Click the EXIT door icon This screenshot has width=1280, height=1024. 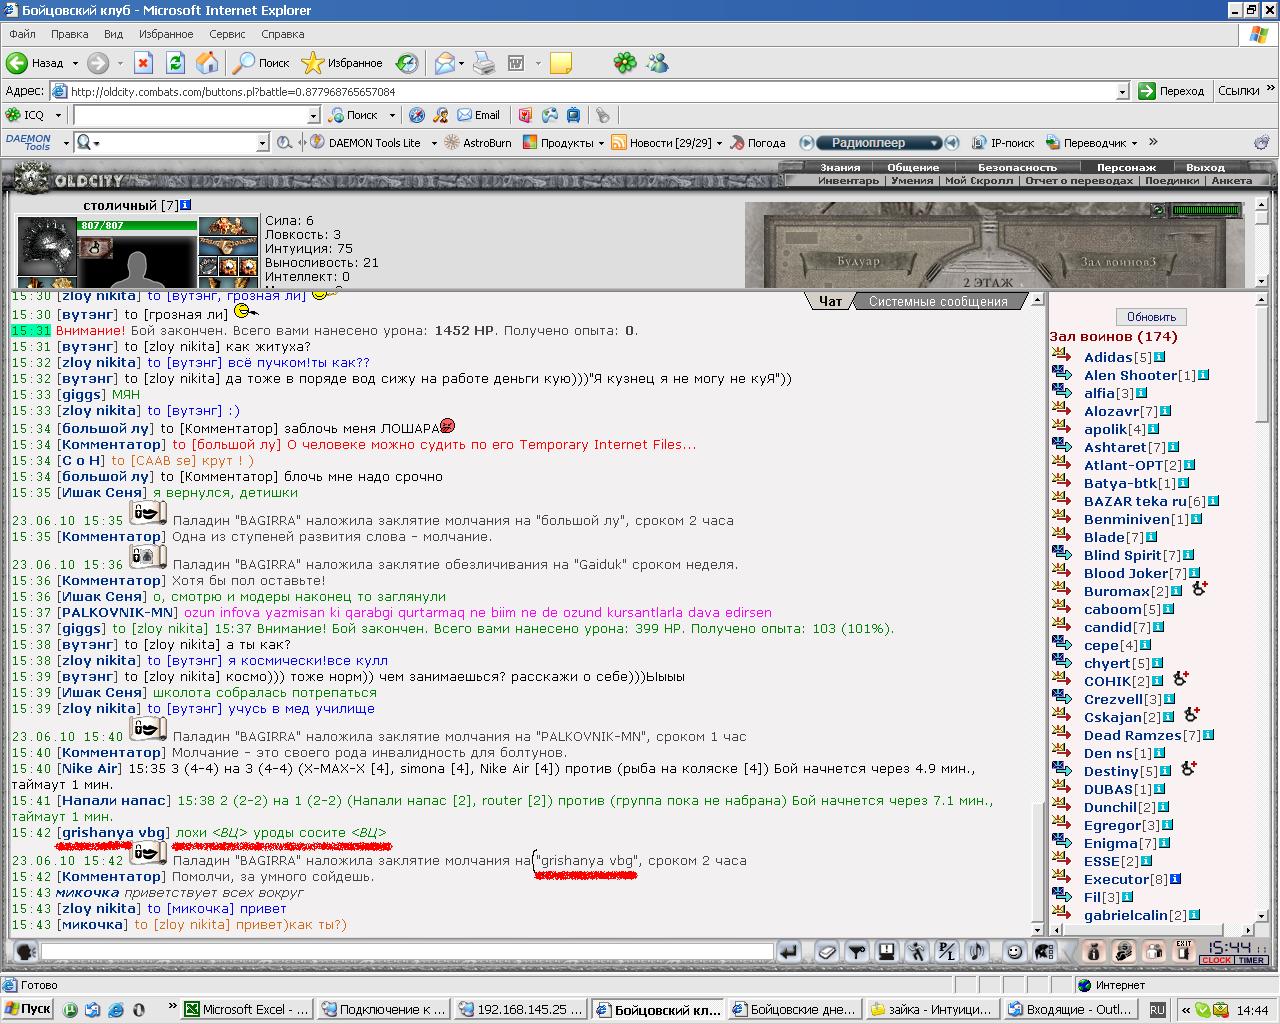point(1184,952)
